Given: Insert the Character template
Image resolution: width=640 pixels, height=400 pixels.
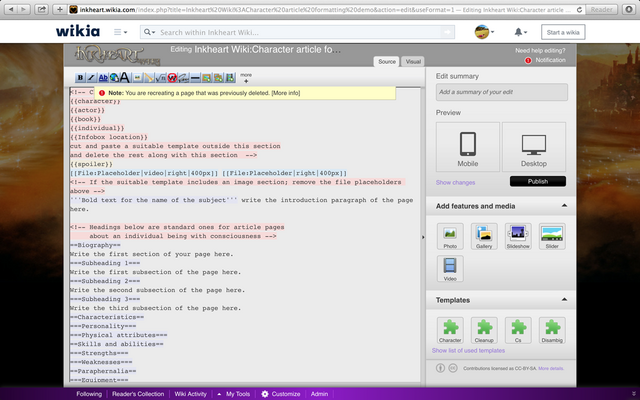Looking at the screenshot, I should [x=450, y=330].
